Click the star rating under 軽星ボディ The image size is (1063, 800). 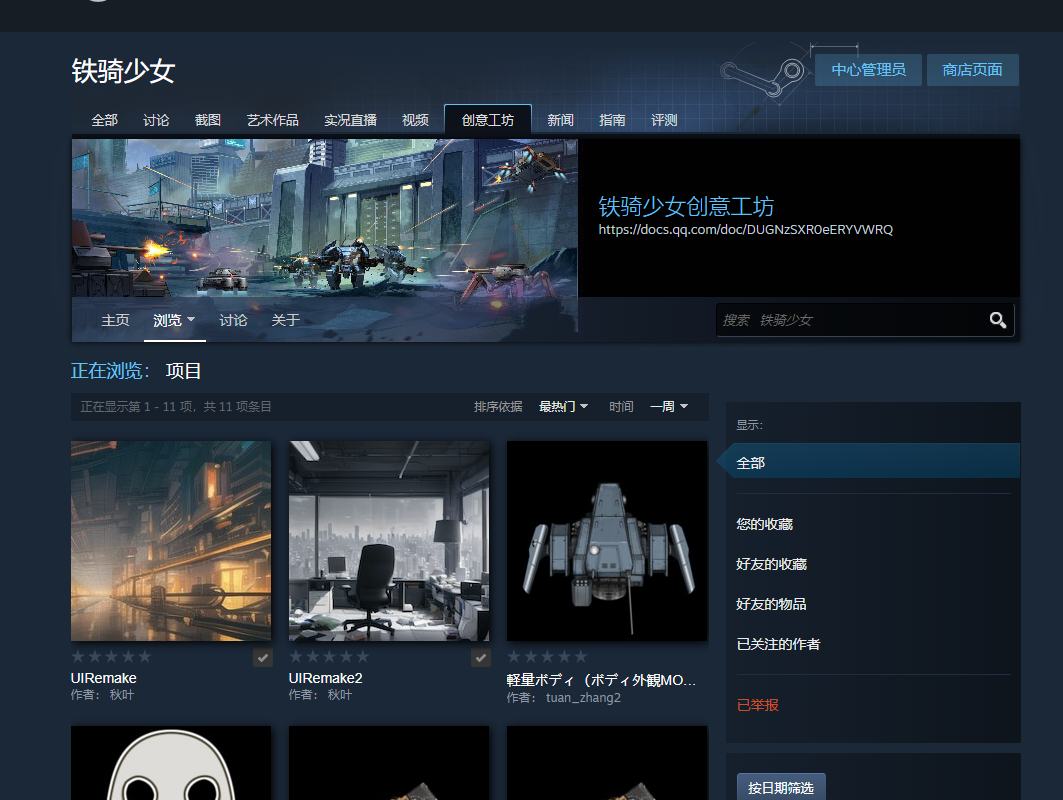(547, 656)
